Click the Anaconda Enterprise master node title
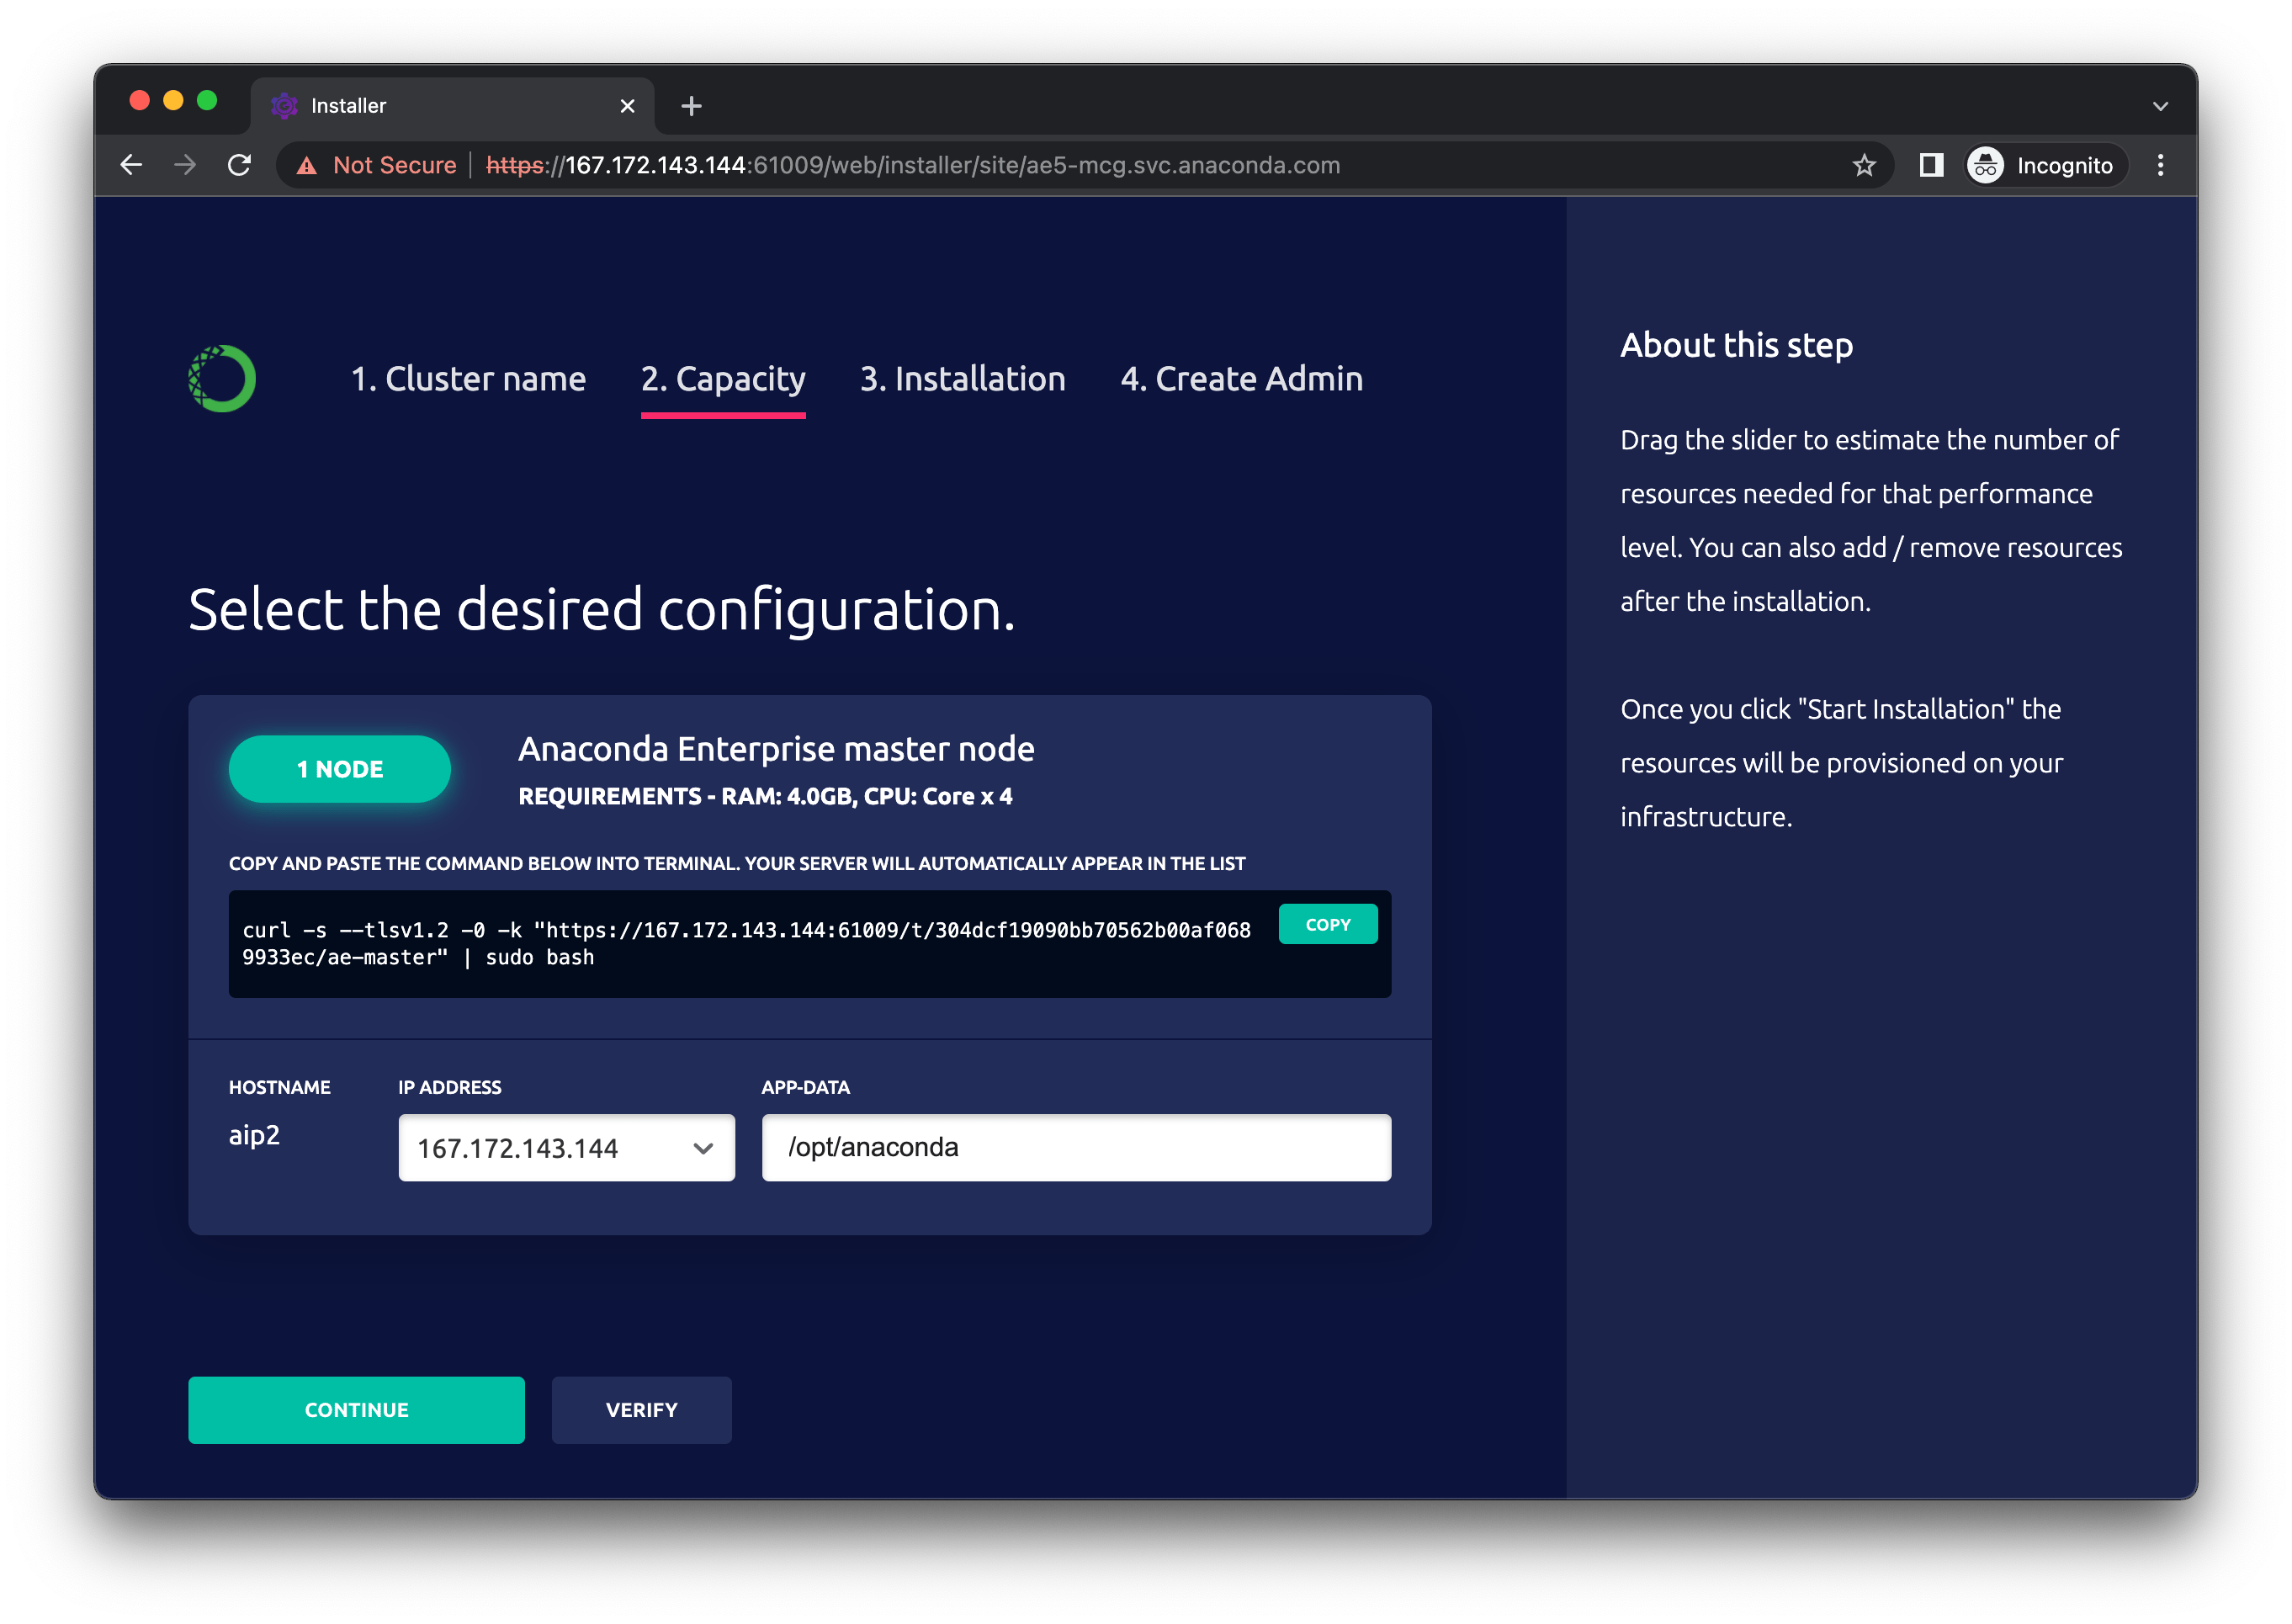 coord(776,749)
